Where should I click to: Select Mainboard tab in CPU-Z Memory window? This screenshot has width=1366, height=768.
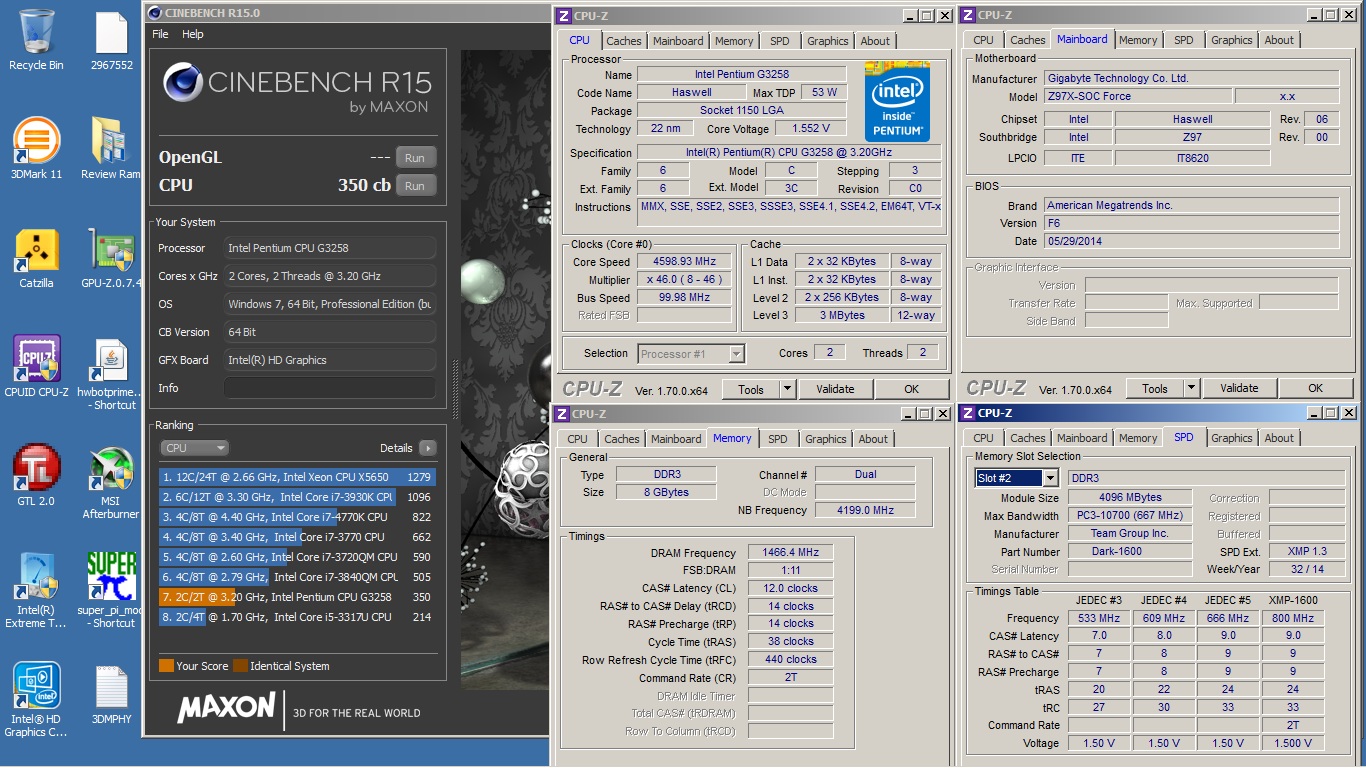[676, 439]
